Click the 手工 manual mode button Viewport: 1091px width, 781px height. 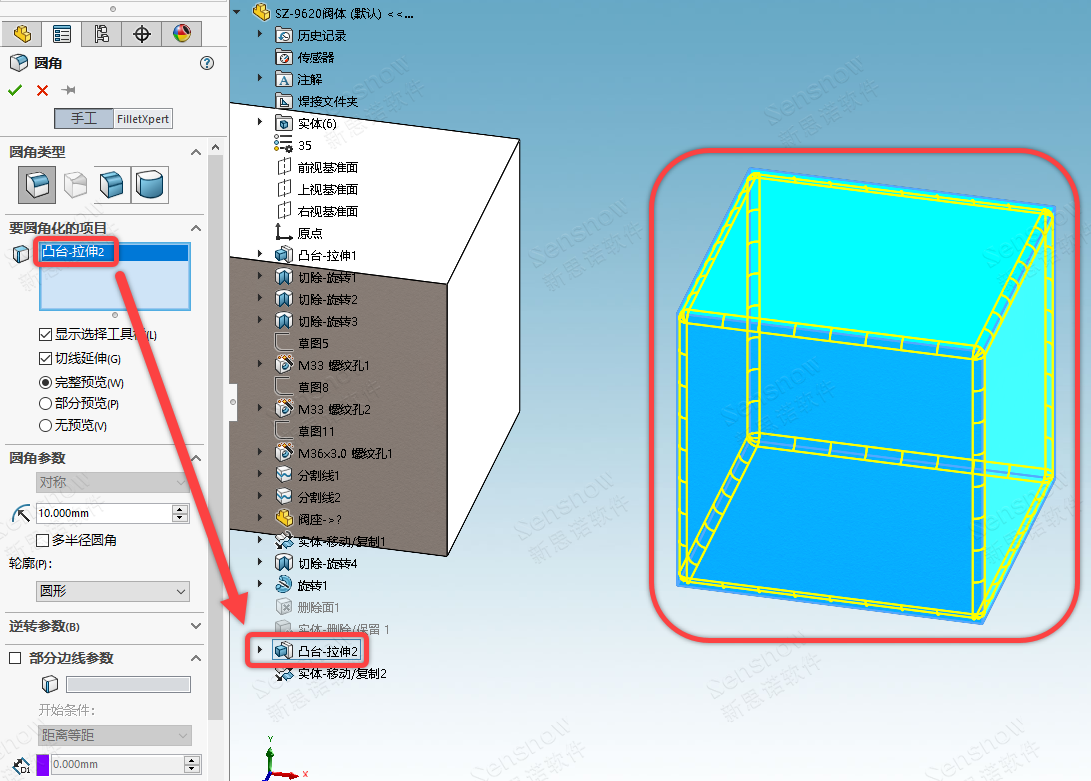pos(84,119)
